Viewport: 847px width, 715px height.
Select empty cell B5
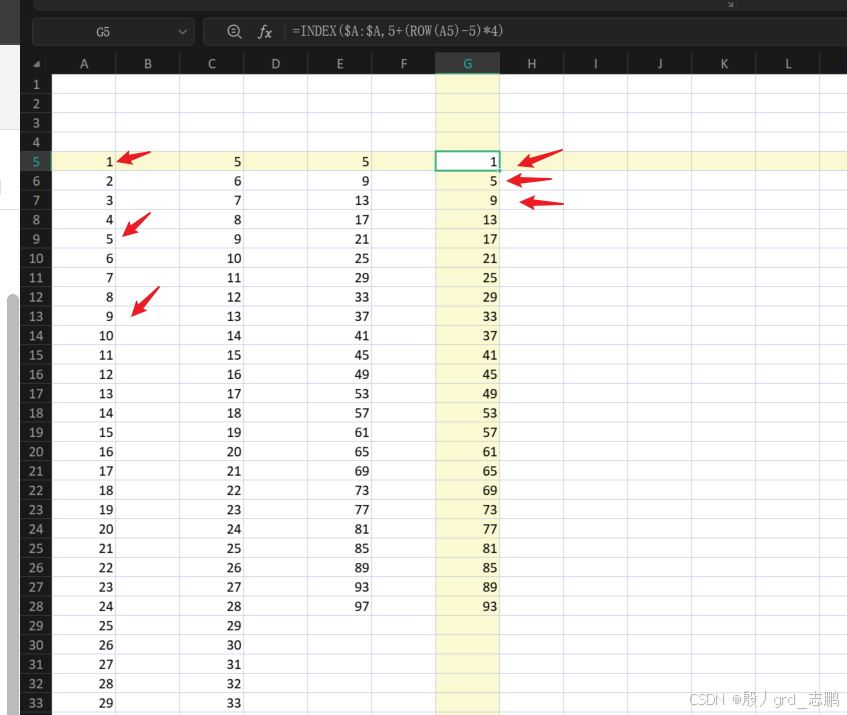click(147, 161)
